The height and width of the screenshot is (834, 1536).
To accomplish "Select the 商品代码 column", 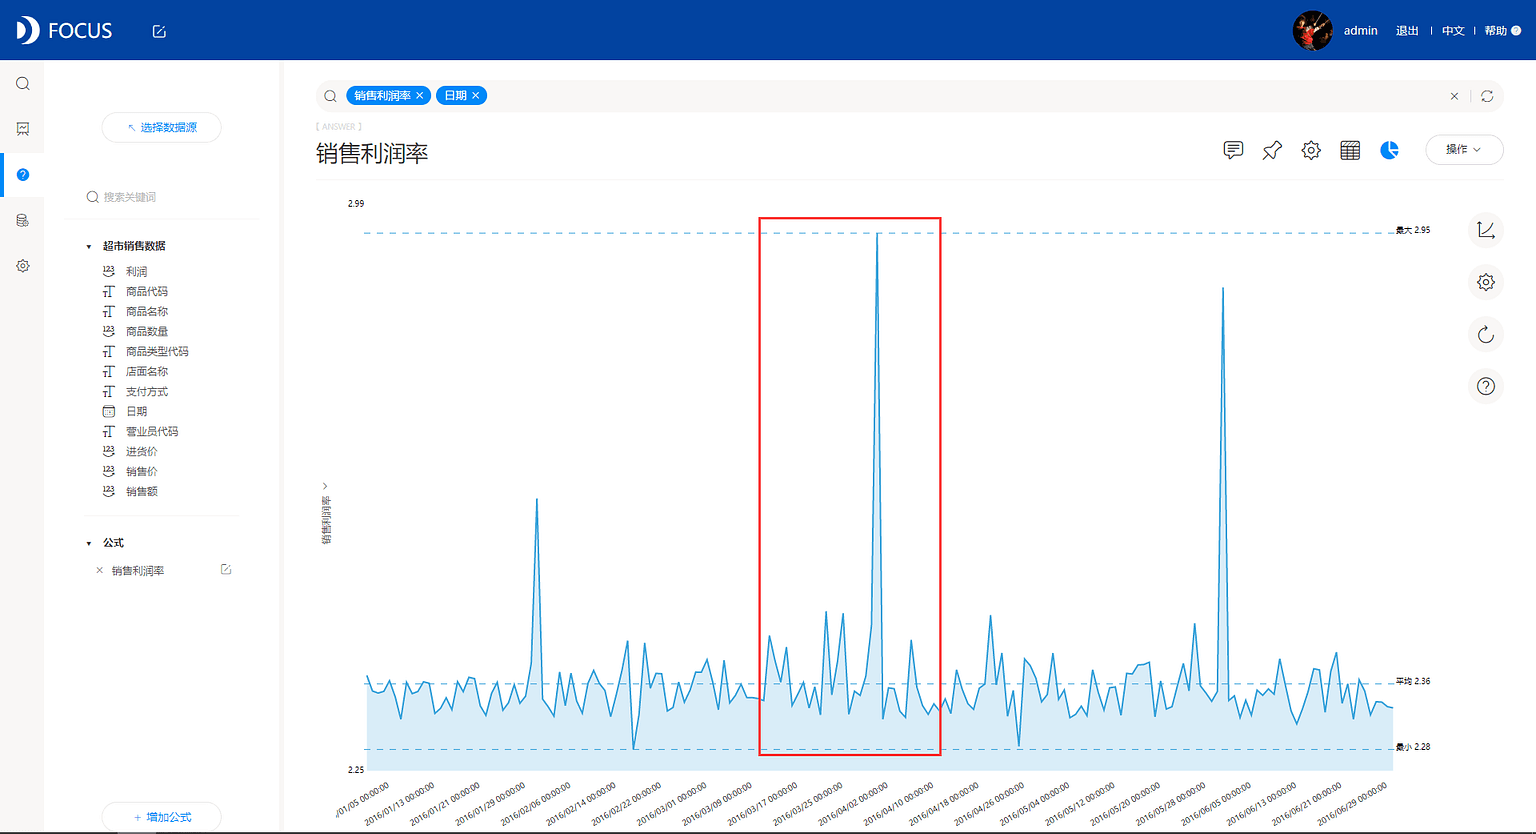I will click(x=146, y=292).
